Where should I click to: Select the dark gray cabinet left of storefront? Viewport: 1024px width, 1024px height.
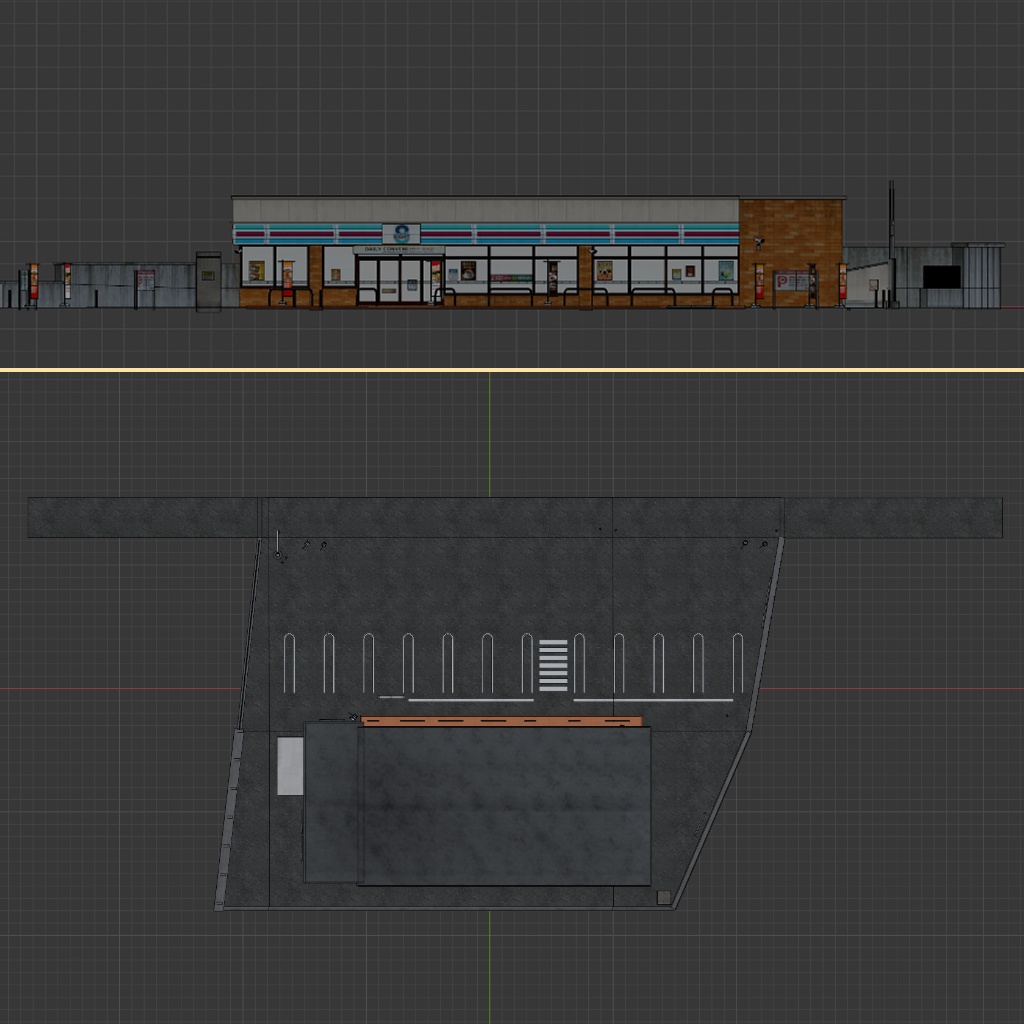pyautogui.click(x=208, y=281)
